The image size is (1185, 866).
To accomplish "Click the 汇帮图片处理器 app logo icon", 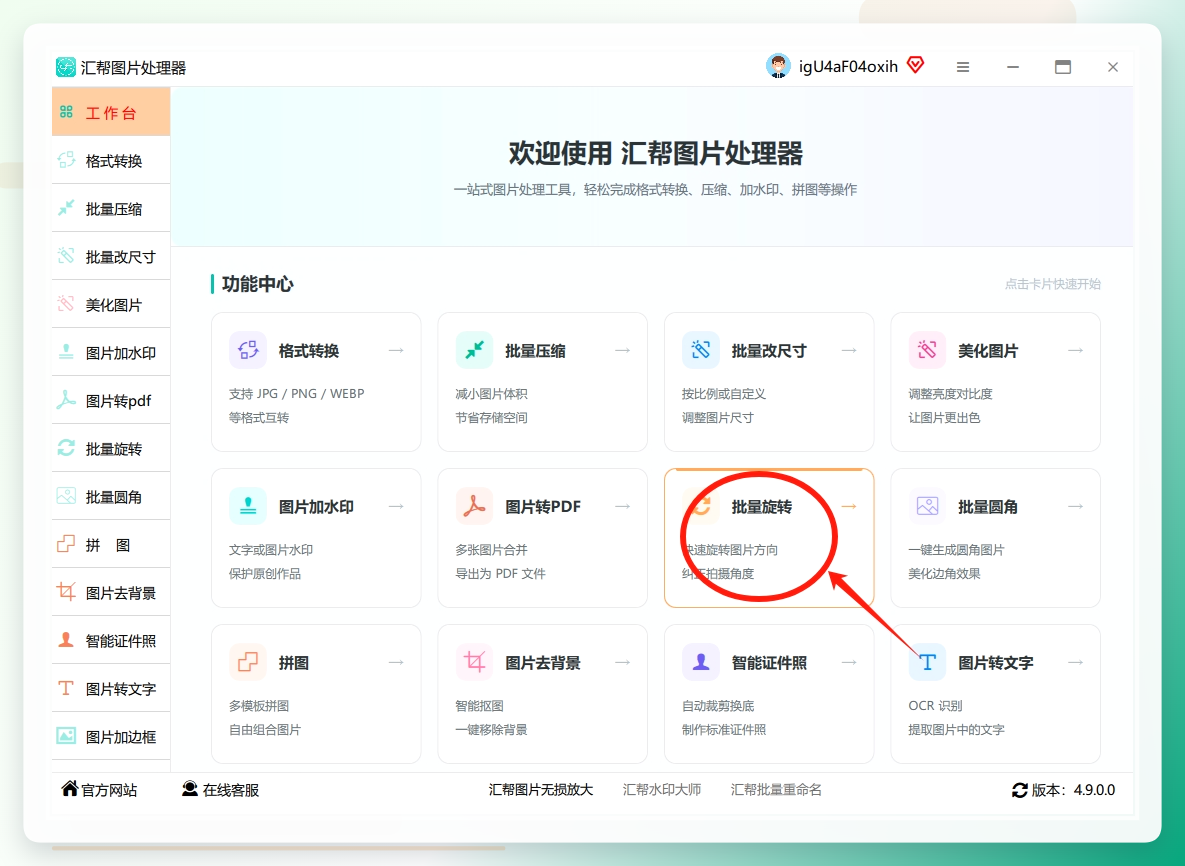I will click(x=66, y=67).
